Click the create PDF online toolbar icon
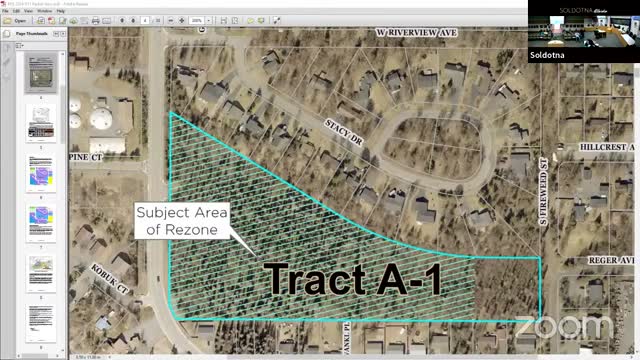The height and width of the screenshot is (360, 640). (x=41, y=20)
